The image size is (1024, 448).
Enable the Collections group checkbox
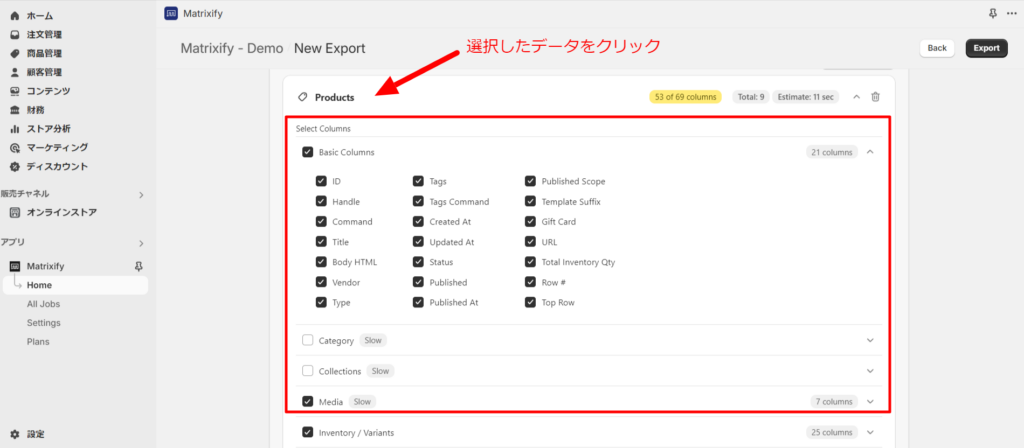click(x=308, y=371)
